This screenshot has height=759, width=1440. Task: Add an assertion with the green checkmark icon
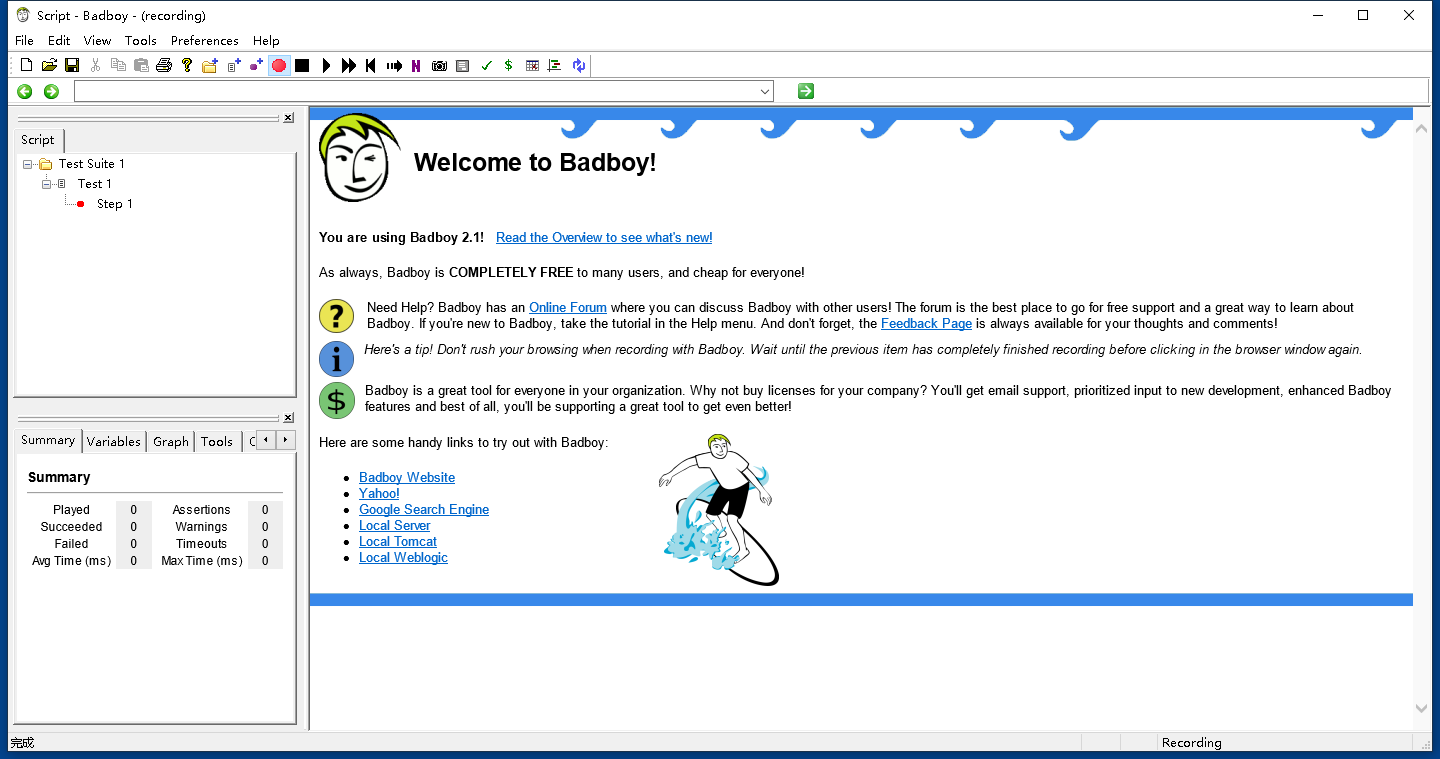click(486, 66)
